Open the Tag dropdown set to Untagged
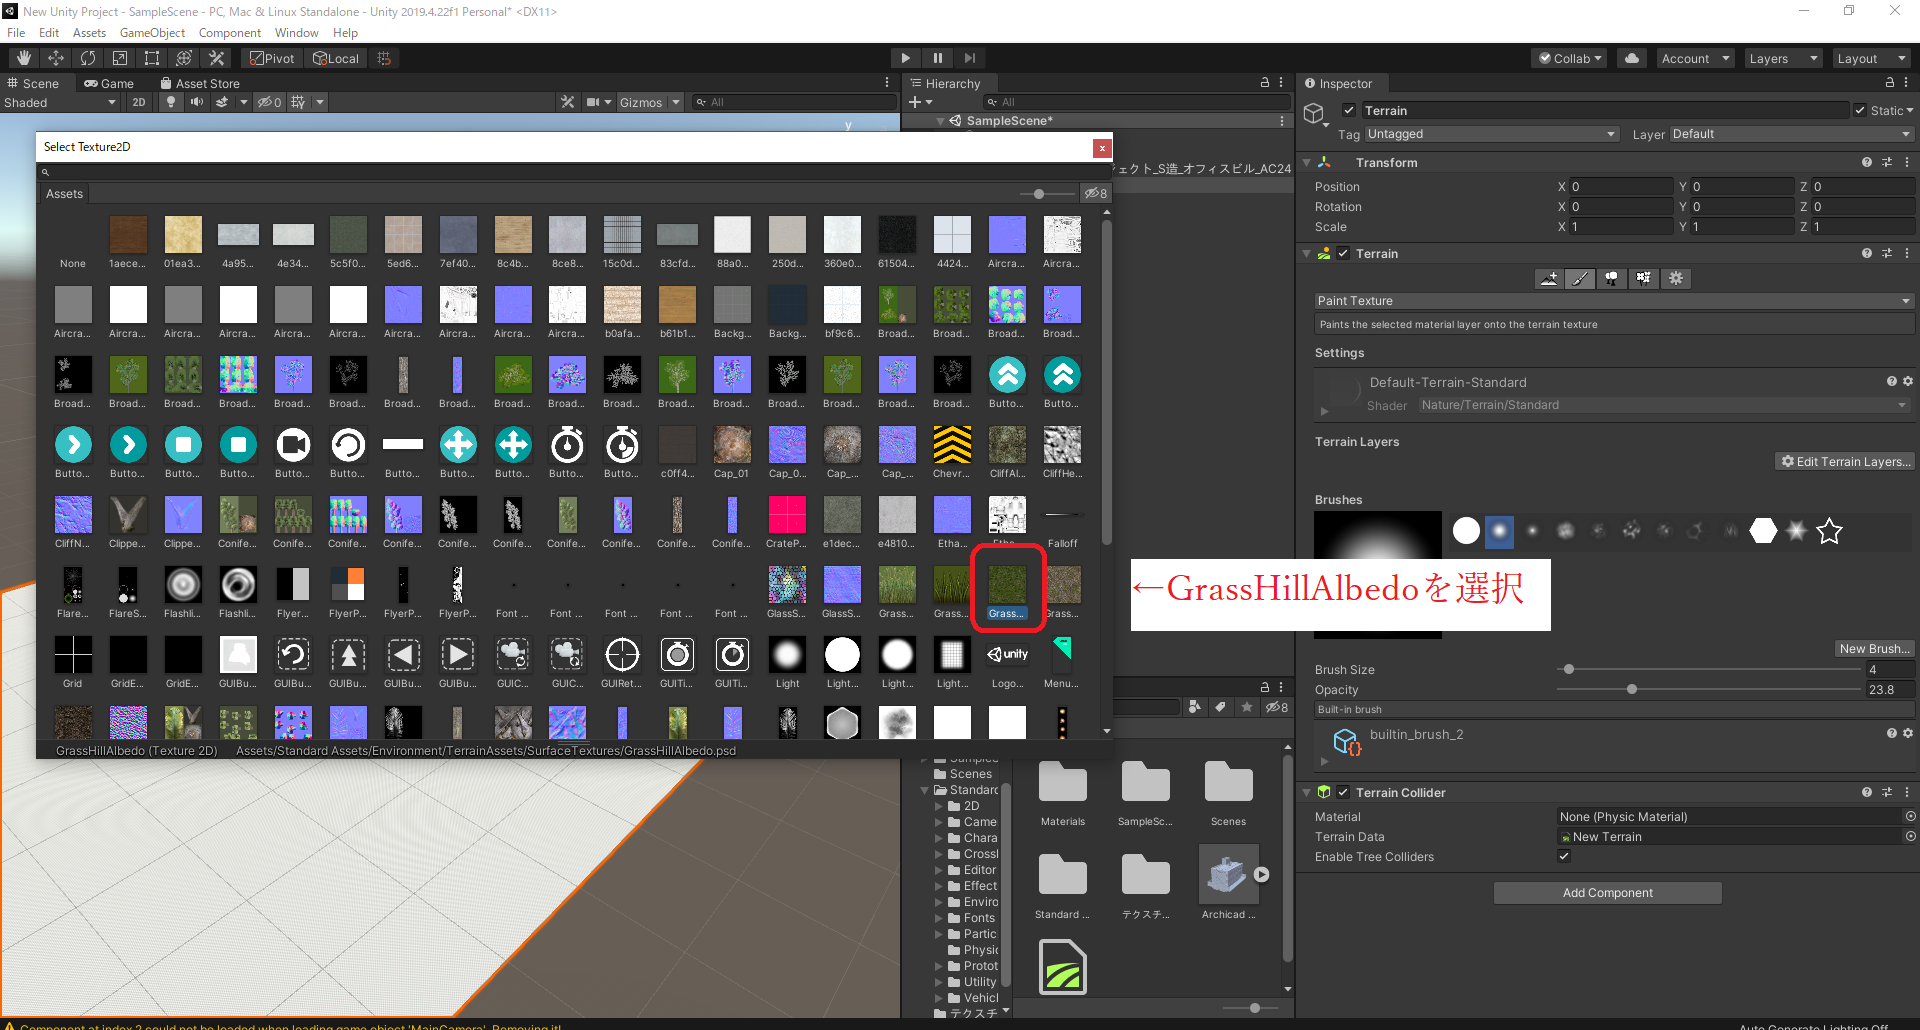Image resolution: width=1920 pixels, height=1030 pixels. point(1491,134)
